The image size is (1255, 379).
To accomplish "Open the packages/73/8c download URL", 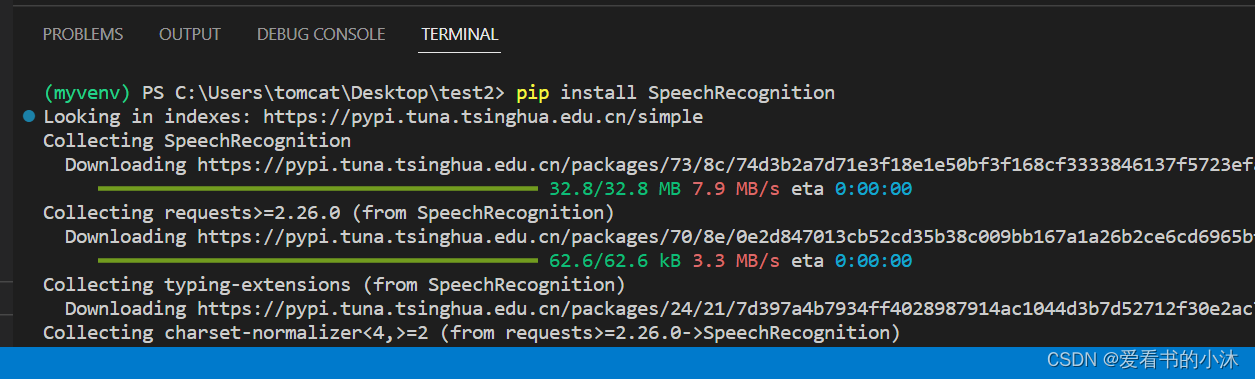I will [726, 165].
